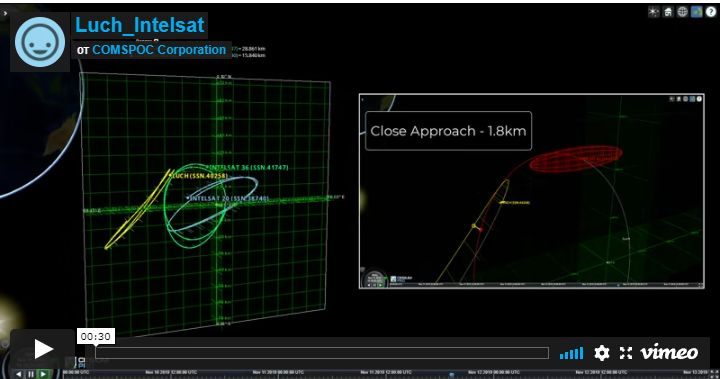Open the Luch_Intelsat video title link
This screenshot has width=726, height=379.
point(139,25)
